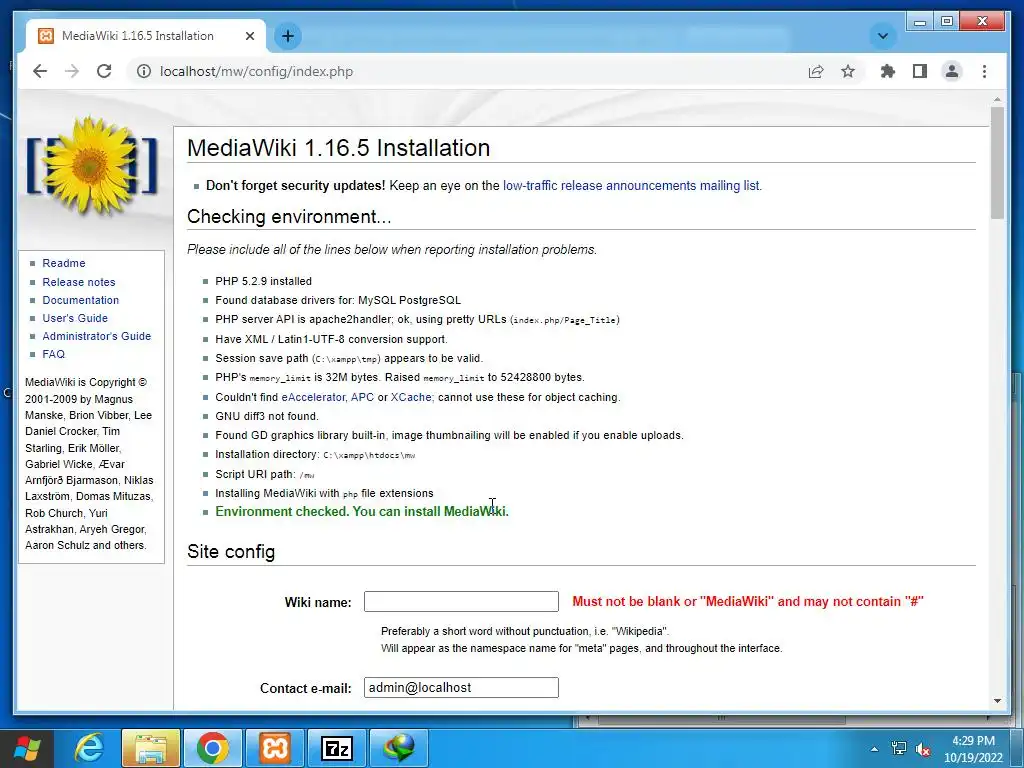
Task: Open Internet Download Manager taskbar icon
Action: tap(398, 748)
